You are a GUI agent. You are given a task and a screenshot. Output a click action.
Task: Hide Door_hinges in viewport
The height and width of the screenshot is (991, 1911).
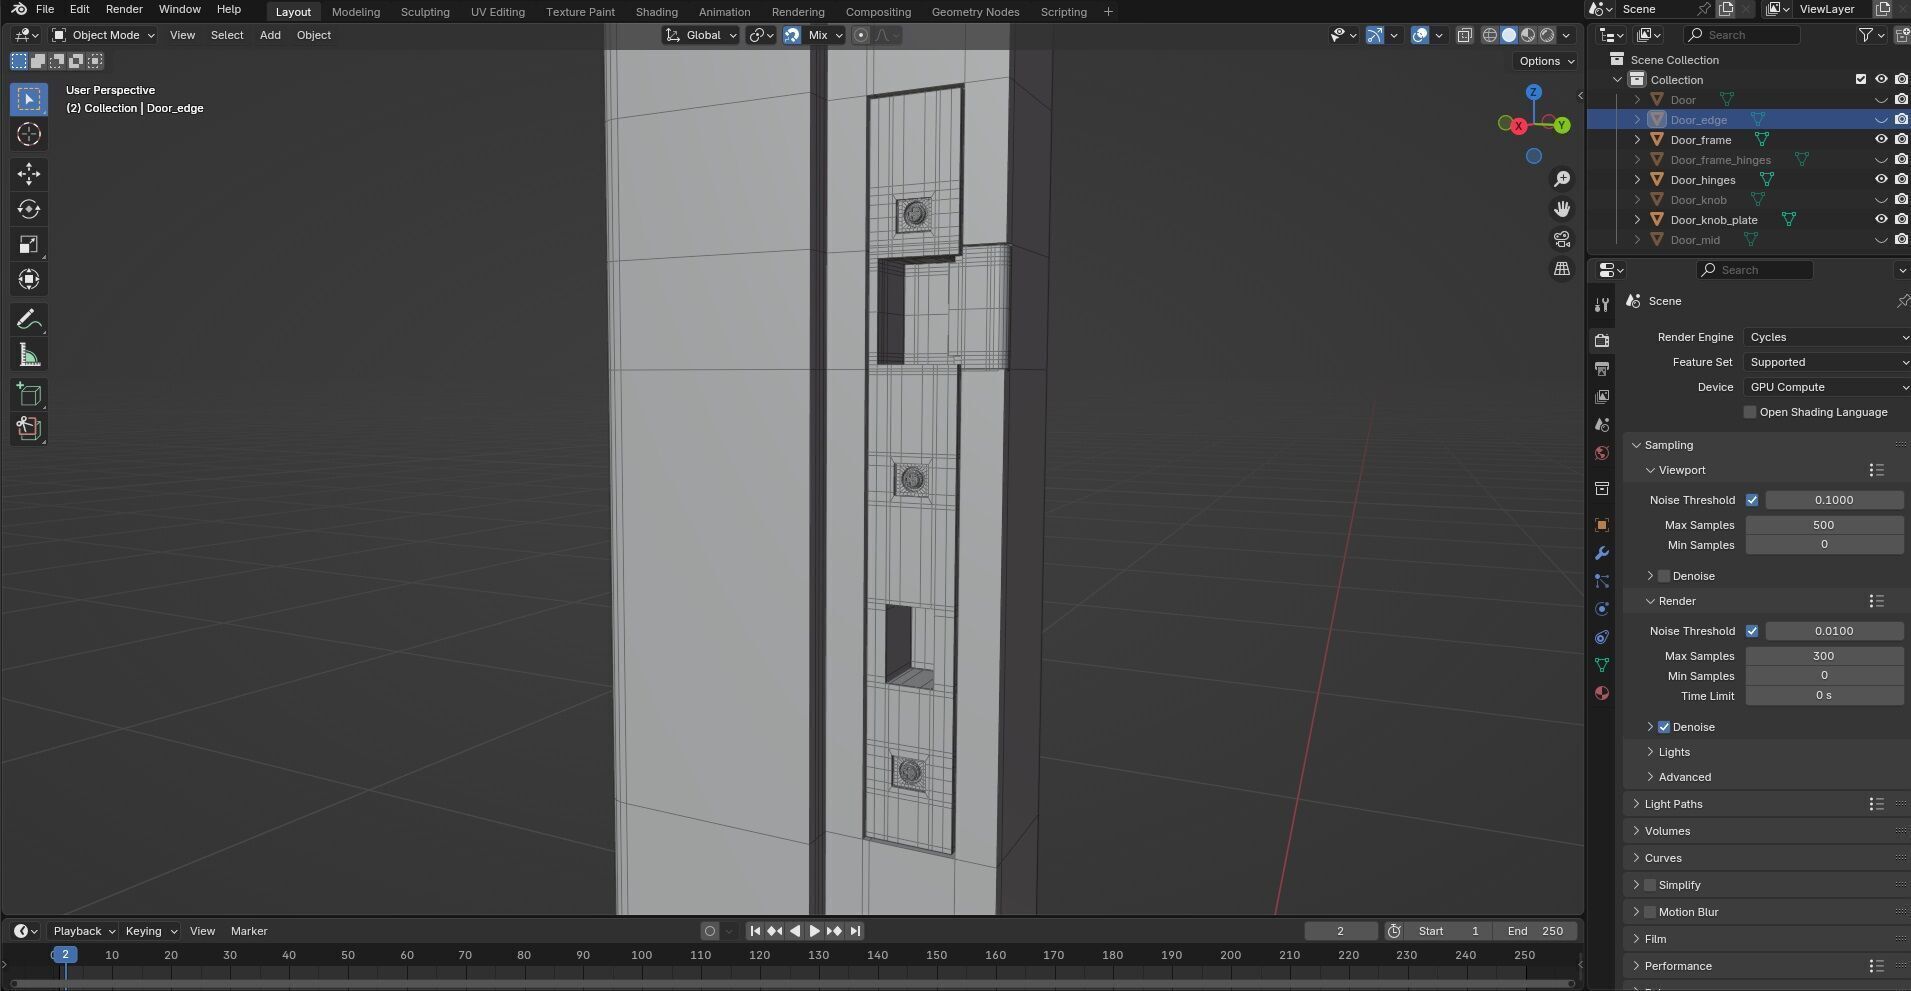1881,180
